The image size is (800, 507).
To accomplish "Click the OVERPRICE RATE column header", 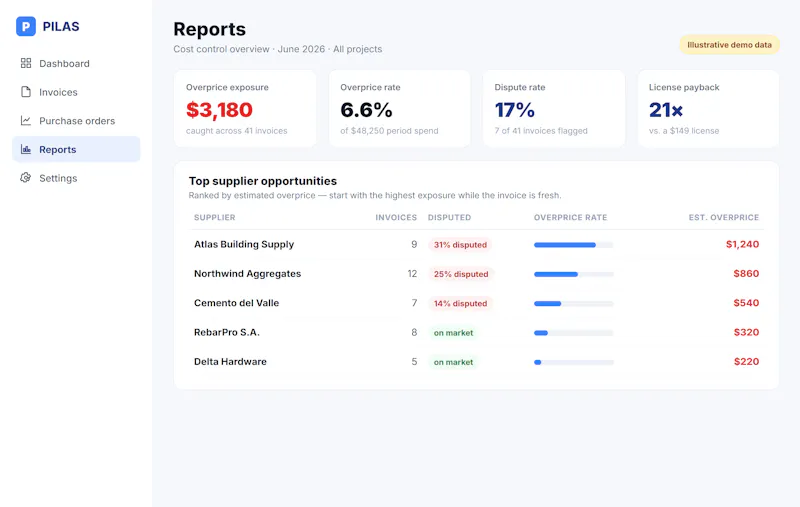I will click(570, 217).
